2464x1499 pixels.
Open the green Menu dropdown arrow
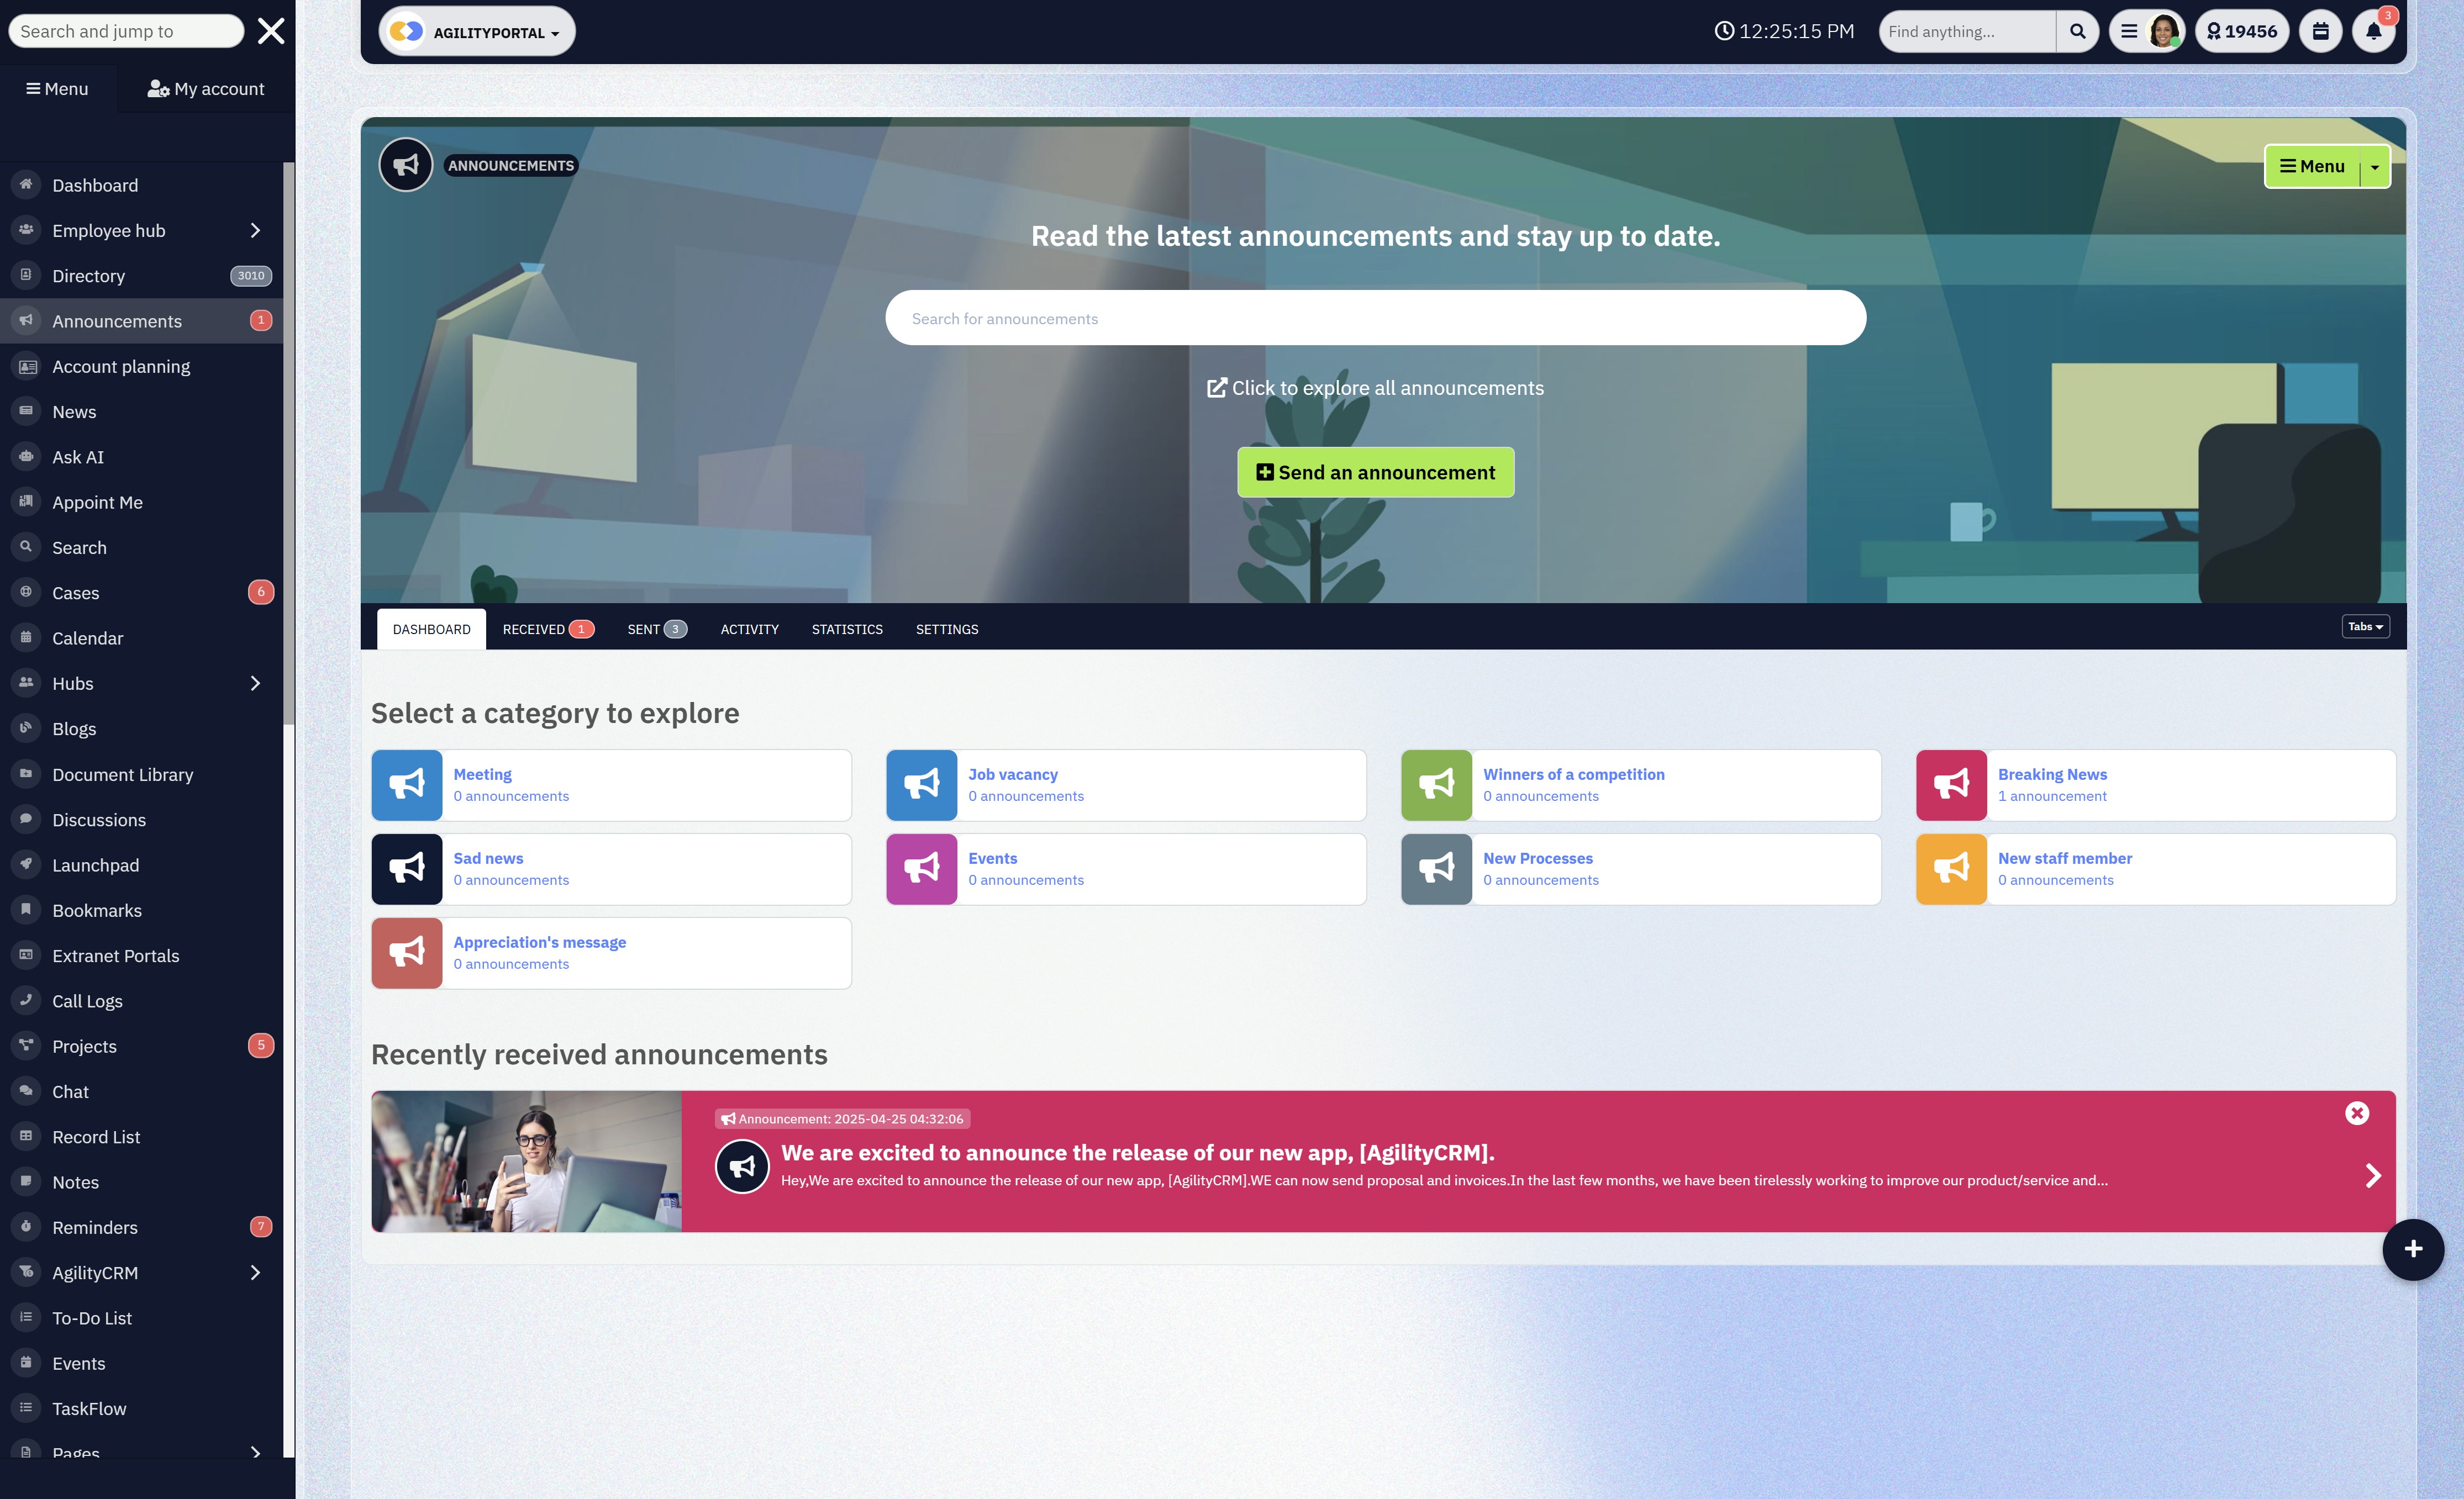pyautogui.click(x=2374, y=167)
